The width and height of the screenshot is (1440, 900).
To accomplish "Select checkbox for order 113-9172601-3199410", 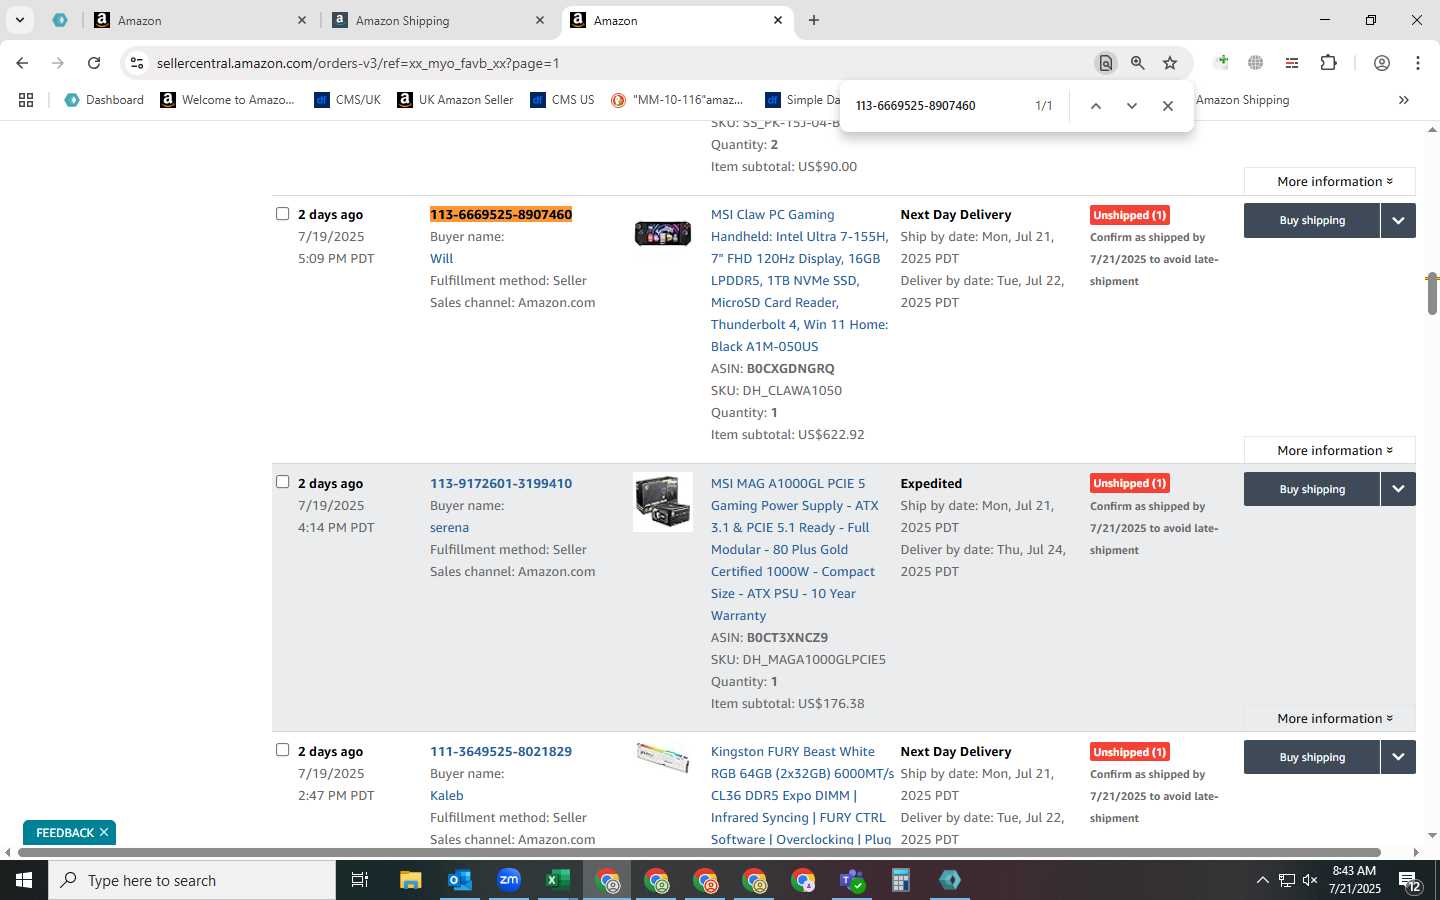I will coord(283,482).
